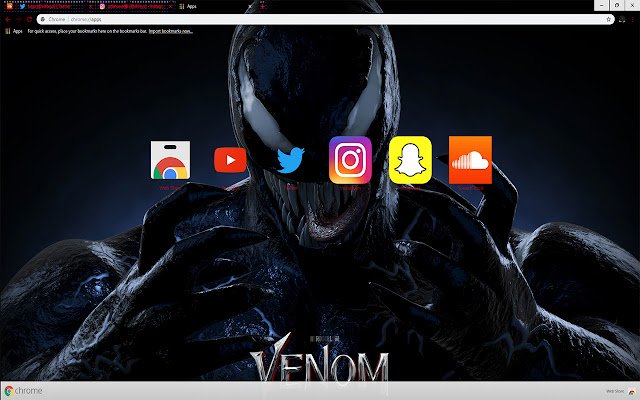Close the Instagram tab
Image resolution: width=640 pixels, height=400 pixels.
(170, 7)
